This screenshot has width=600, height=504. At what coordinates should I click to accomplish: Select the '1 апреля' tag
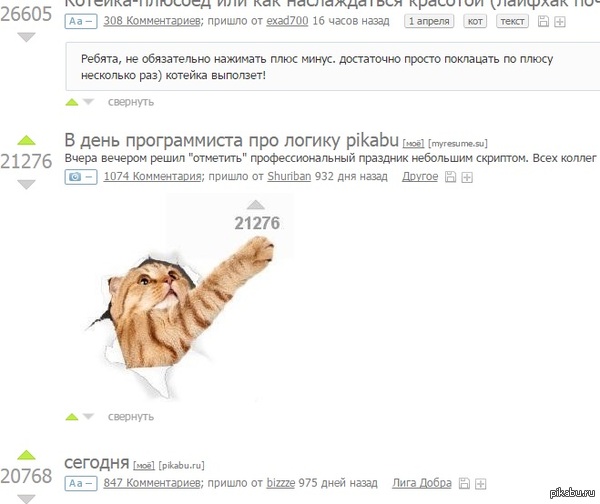click(429, 21)
